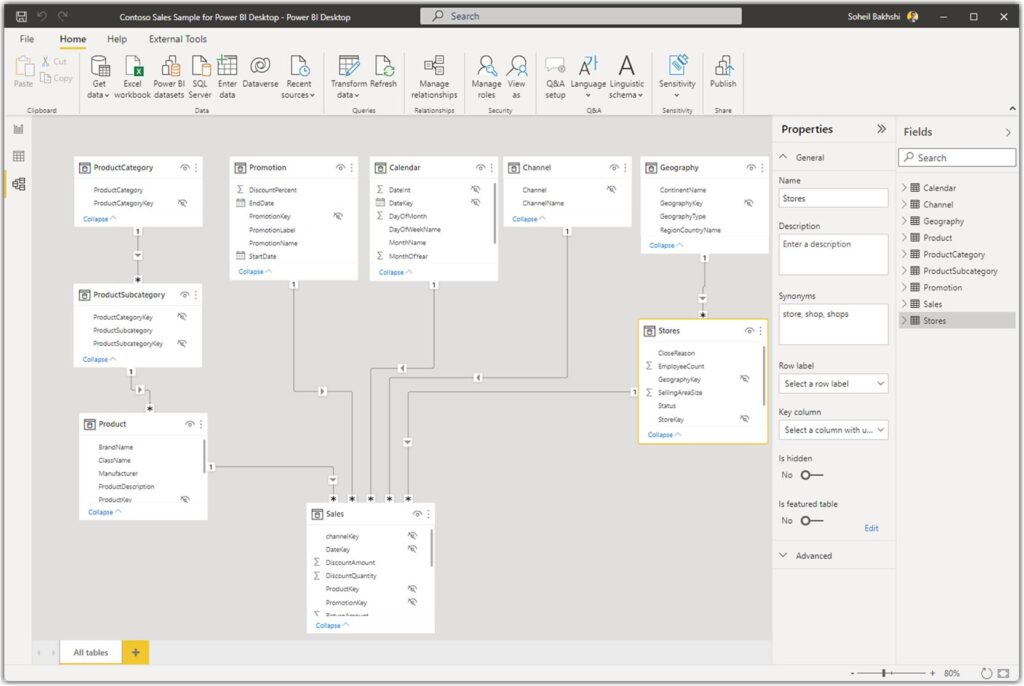Collapse the Stores table card
This screenshot has width=1024, height=686.
(664, 434)
